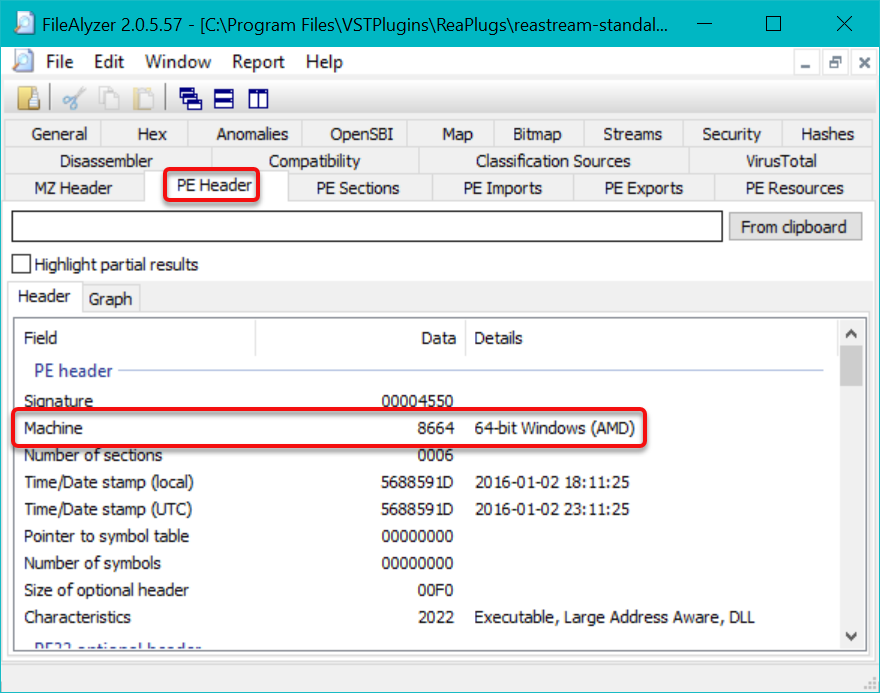This screenshot has height=693, width=880.
Task: Switch to the PE Sections tab
Action: point(357,188)
